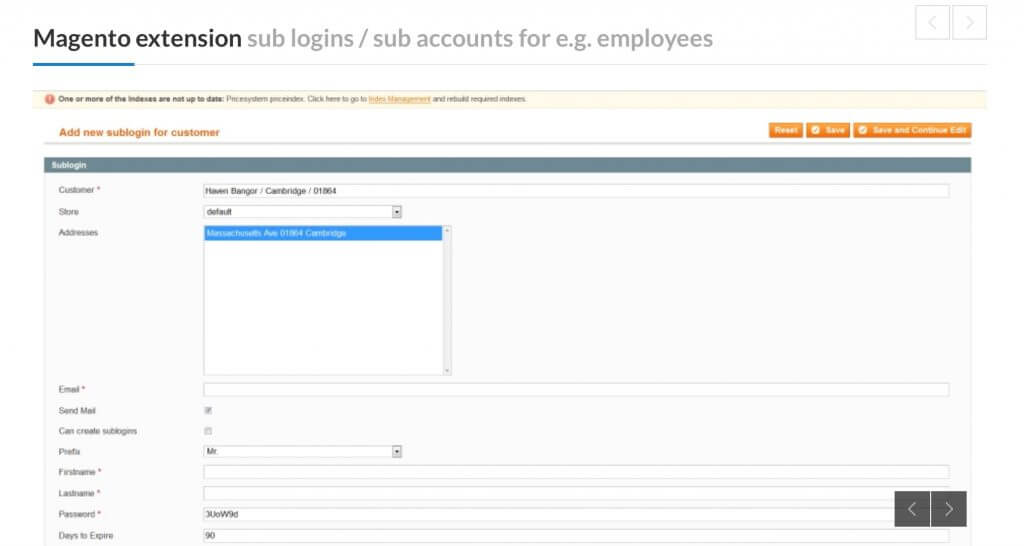Click Save and Continue Edit button
This screenshot has width=1024, height=546.
click(x=912, y=130)
